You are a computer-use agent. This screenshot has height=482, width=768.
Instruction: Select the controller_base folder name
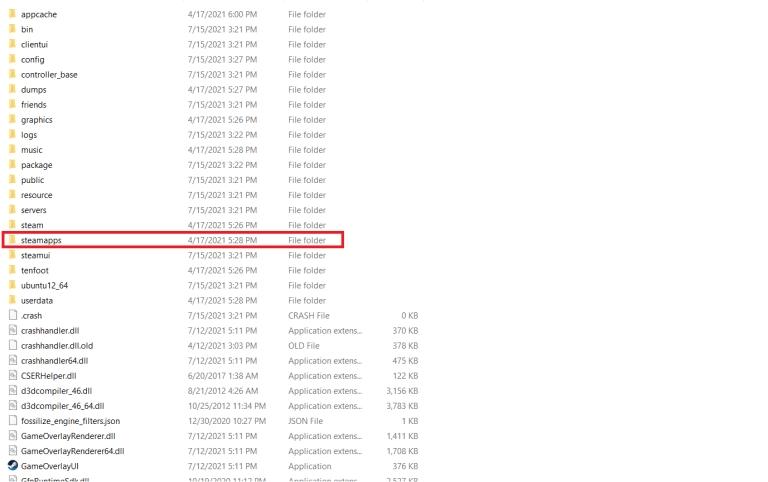coord(49,75)
